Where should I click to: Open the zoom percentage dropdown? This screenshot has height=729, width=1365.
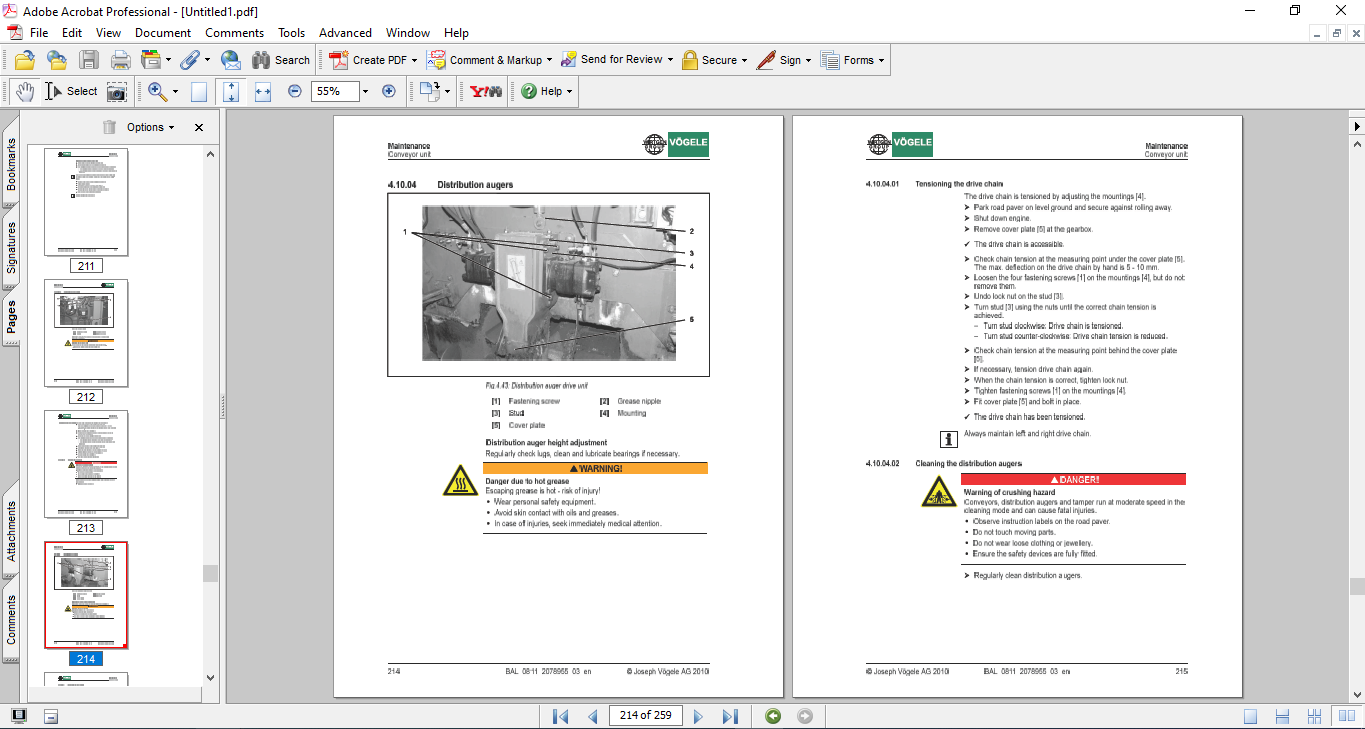pos(365,91)
